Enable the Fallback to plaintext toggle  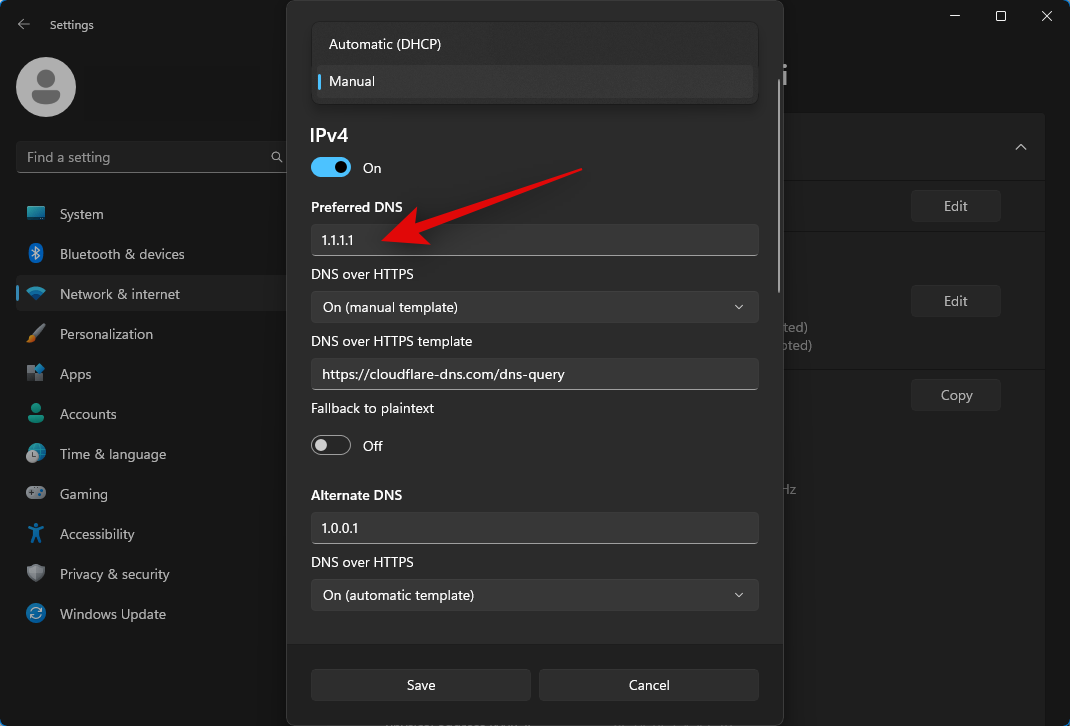[331, 446]
